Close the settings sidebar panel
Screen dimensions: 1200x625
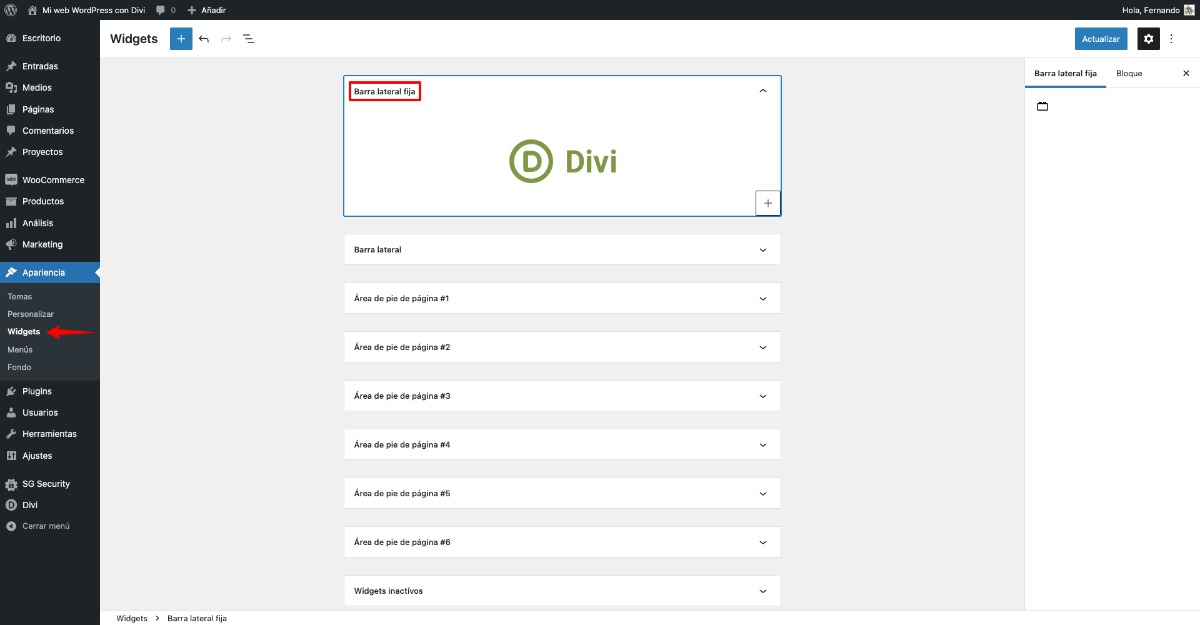pos(1186,73)
